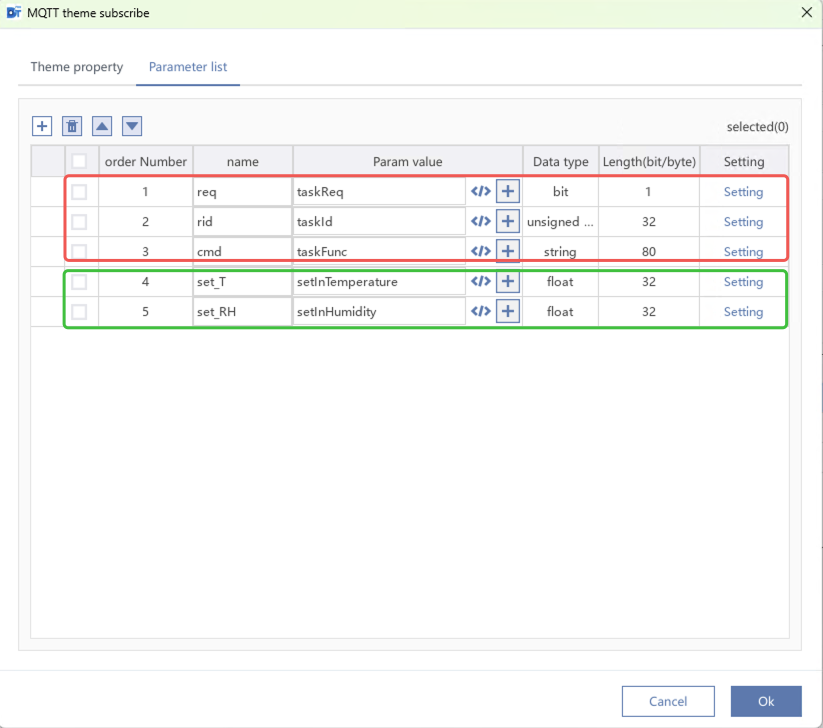Screen dimensions: 823x728
Task: Tick the checkbox for the req row
Action: pos(79,192)
